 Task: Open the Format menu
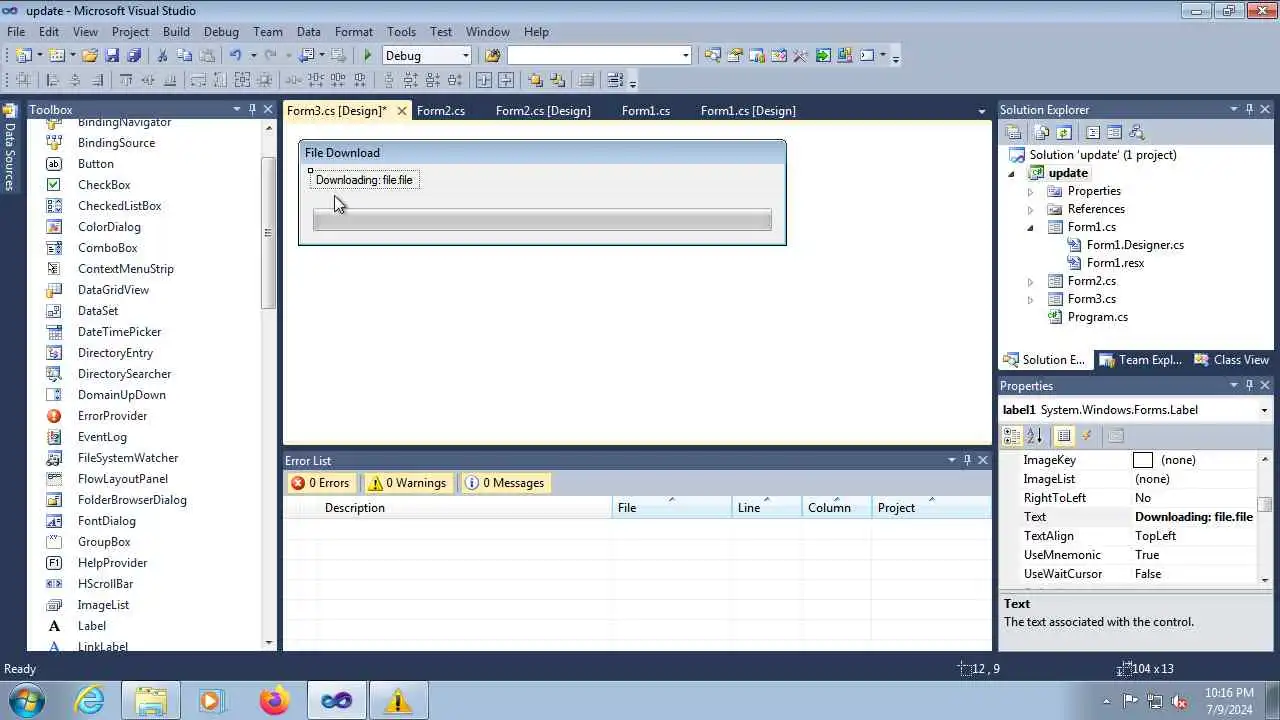pos(354,32)
